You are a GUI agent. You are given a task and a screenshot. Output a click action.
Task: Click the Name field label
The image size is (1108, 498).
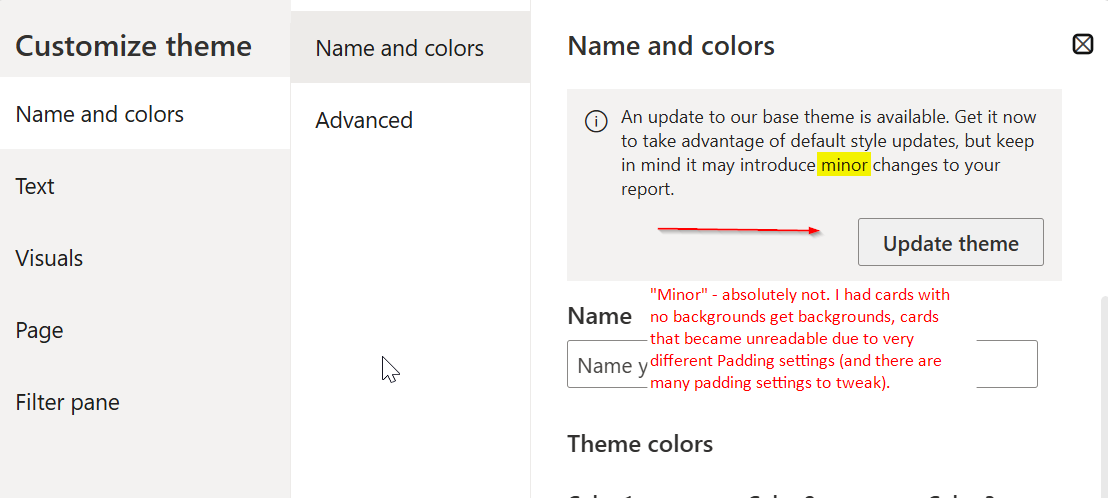click(599, 316)
